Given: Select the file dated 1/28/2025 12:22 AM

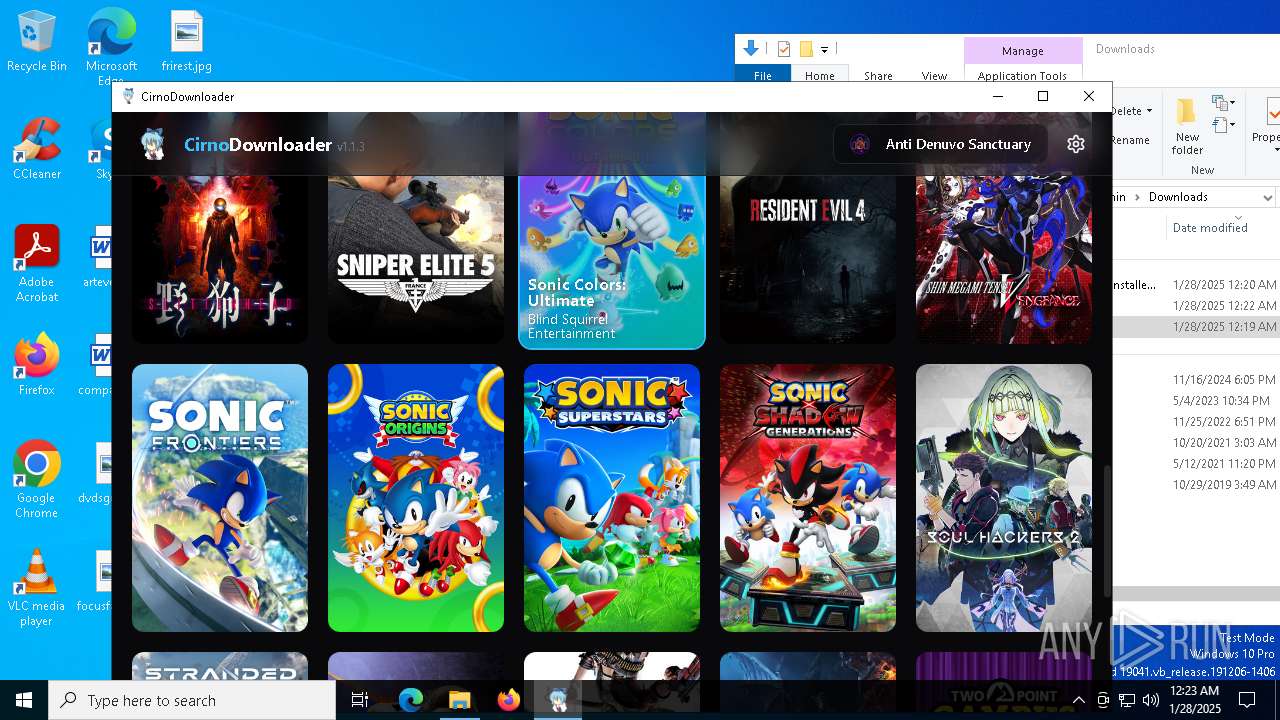Looking at the screenshot, I should click(1196, 306).
